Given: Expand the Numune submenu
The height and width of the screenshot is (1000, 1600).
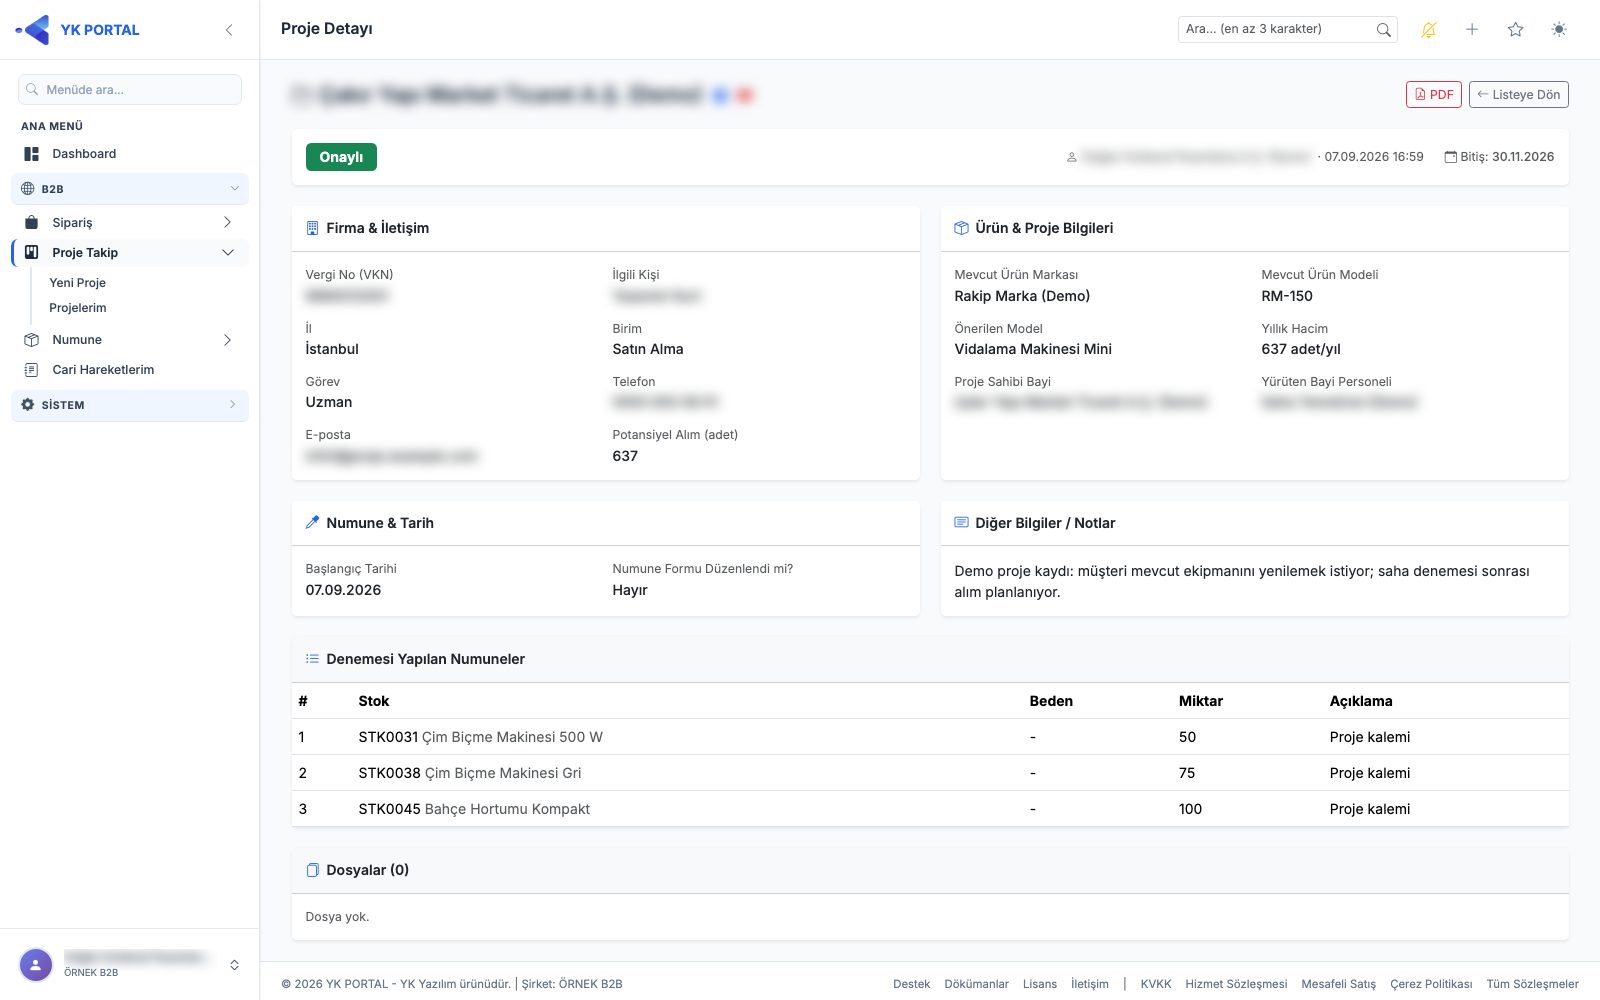Looking at the screenshot, I should [130, 340].
